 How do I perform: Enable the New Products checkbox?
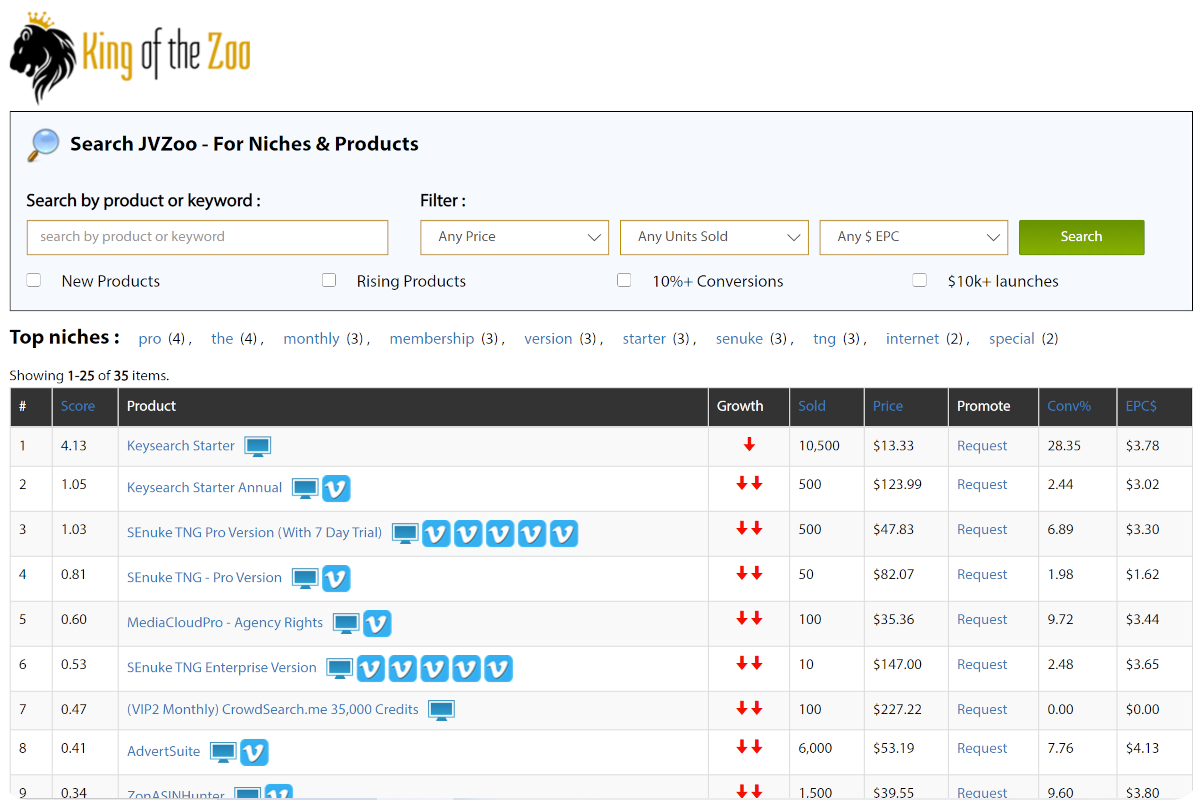pos(34,281)
